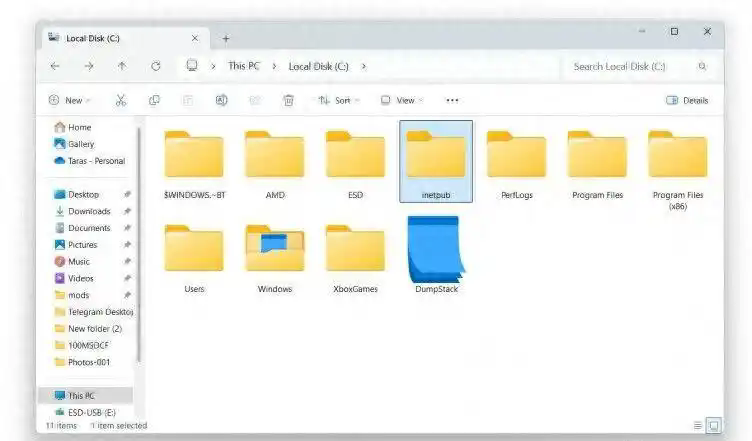Open the Sort dropdown menu

click(335, 100)
